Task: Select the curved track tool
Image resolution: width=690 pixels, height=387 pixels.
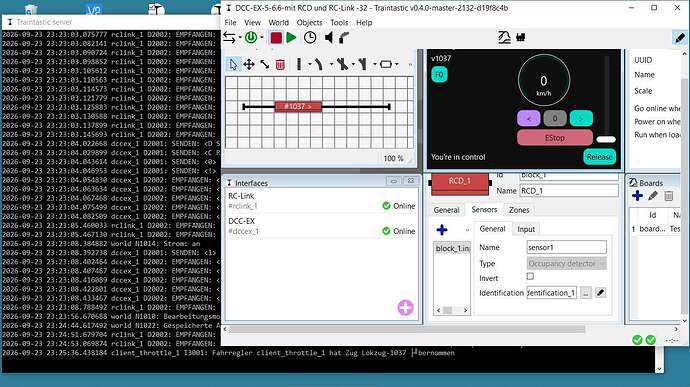Action: click(319, 65)
